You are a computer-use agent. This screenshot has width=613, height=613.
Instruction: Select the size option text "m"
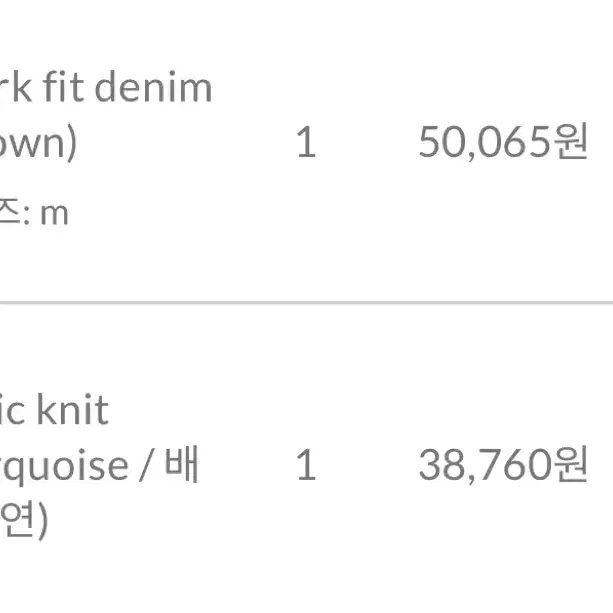coord(54,215)
